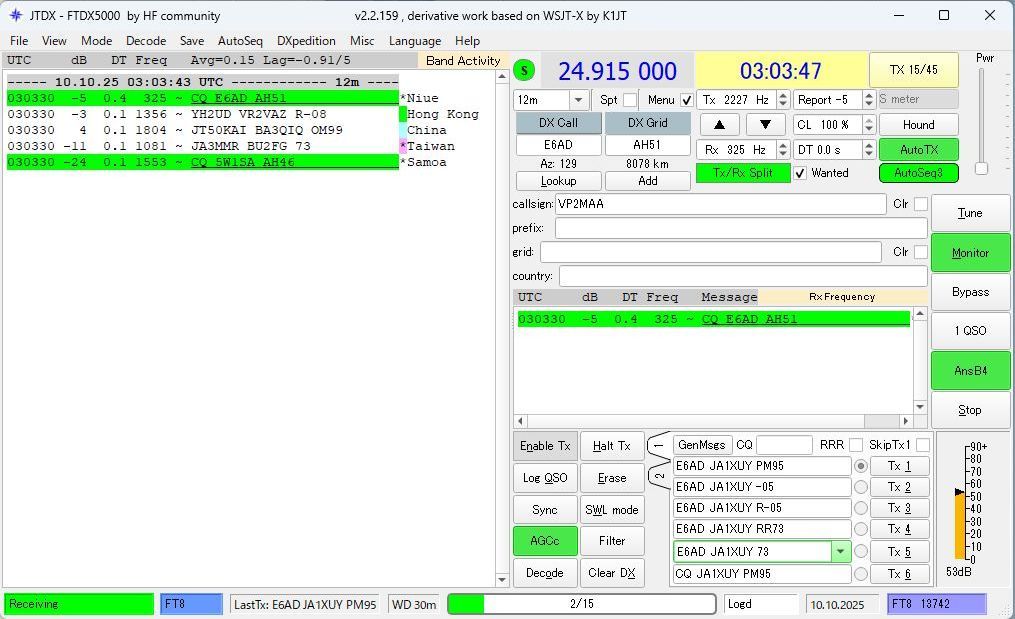The height and width of the screenshot is (619, 1015).
Task: Click the Tx/Rx Split green button
Action: 742,173
